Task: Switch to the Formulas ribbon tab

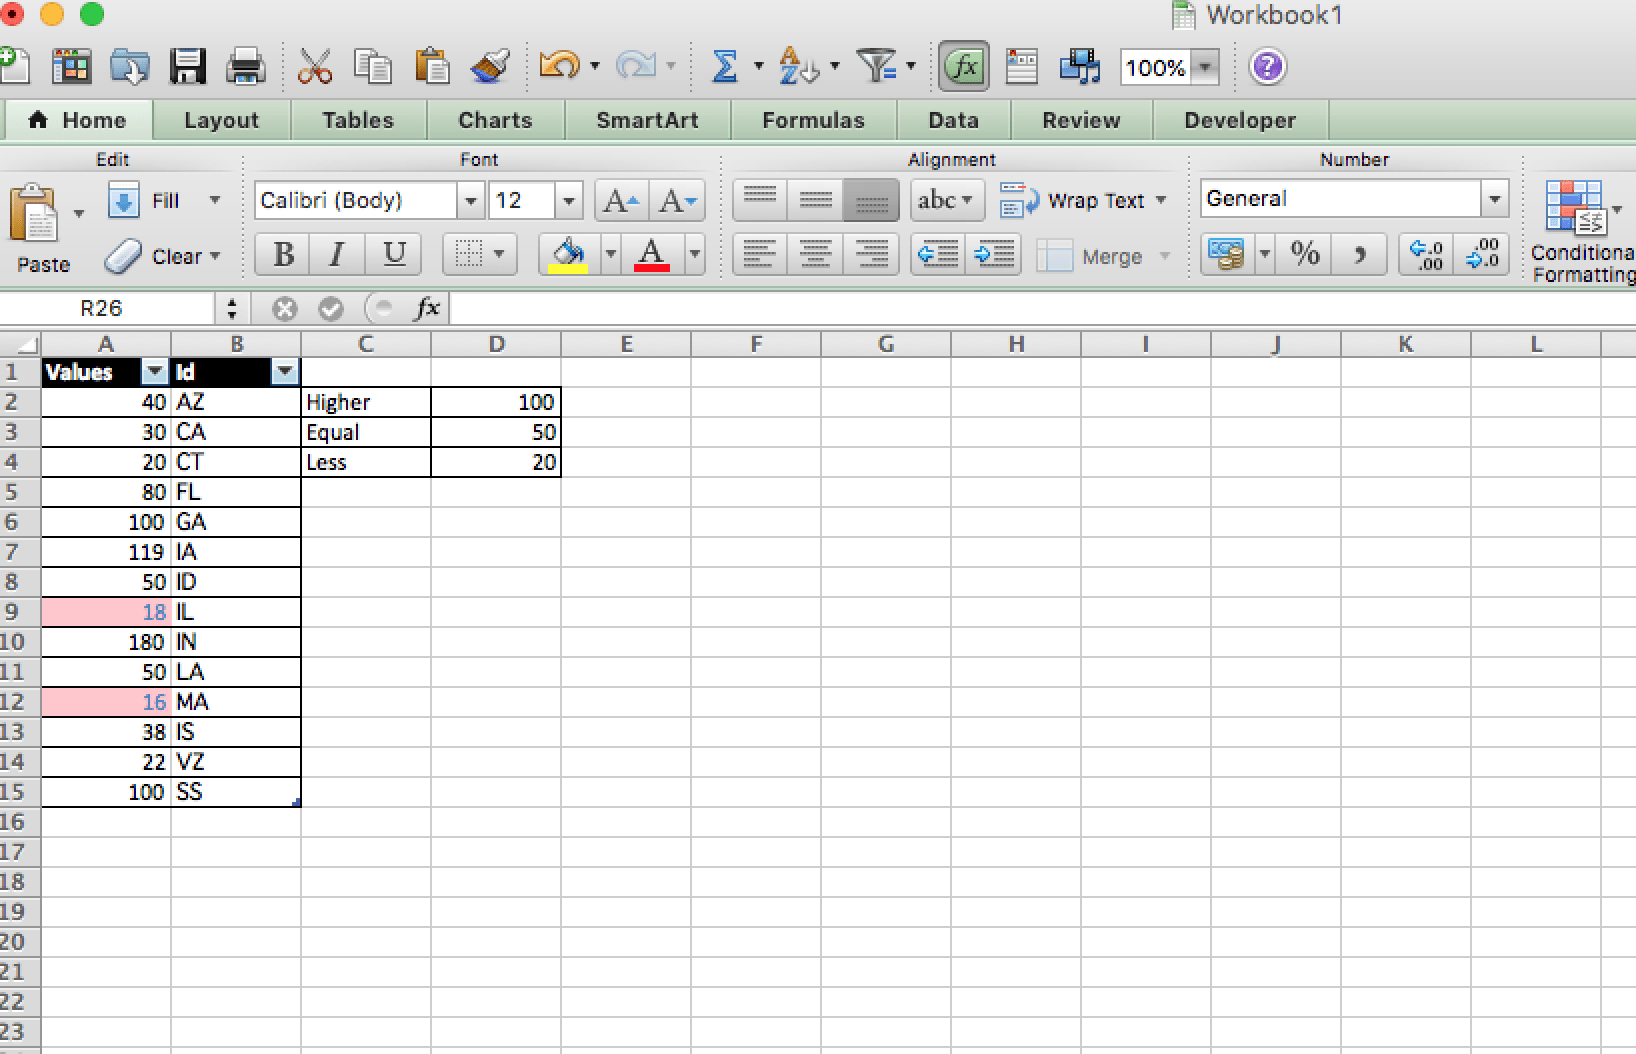Action: (812, 120)
